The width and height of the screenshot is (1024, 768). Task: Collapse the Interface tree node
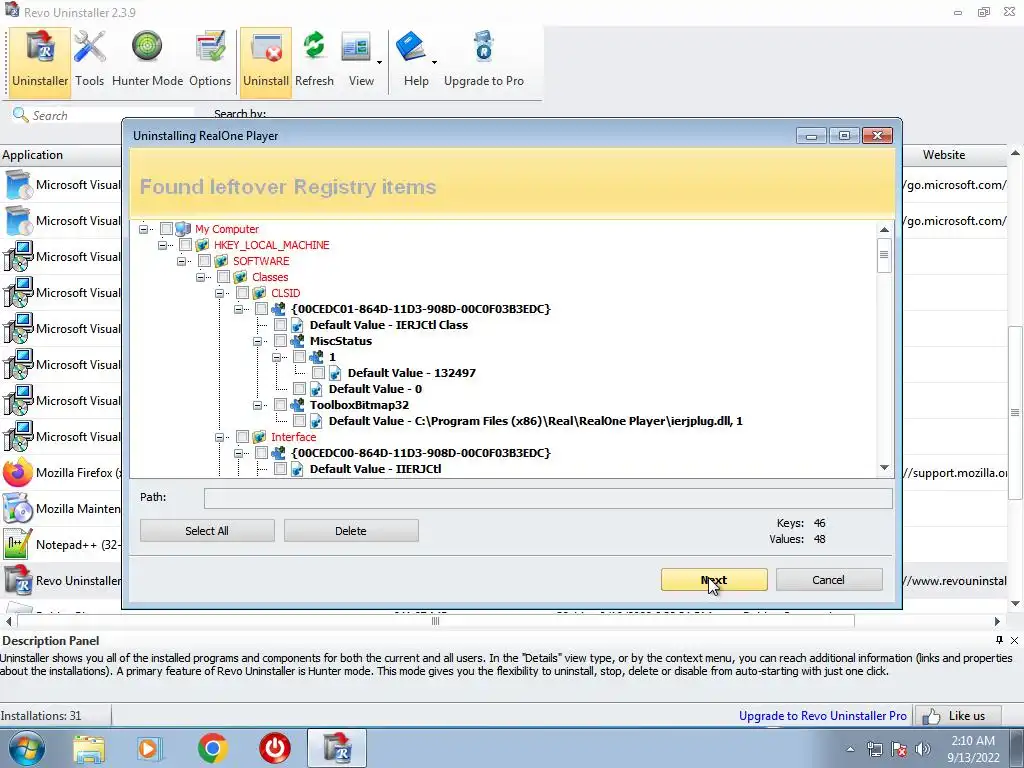(x=219, y=437)
